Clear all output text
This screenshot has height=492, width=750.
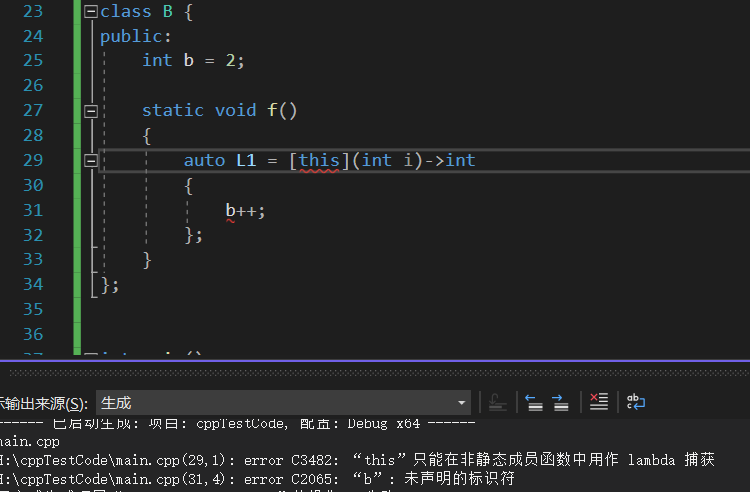tap(598, 402)
